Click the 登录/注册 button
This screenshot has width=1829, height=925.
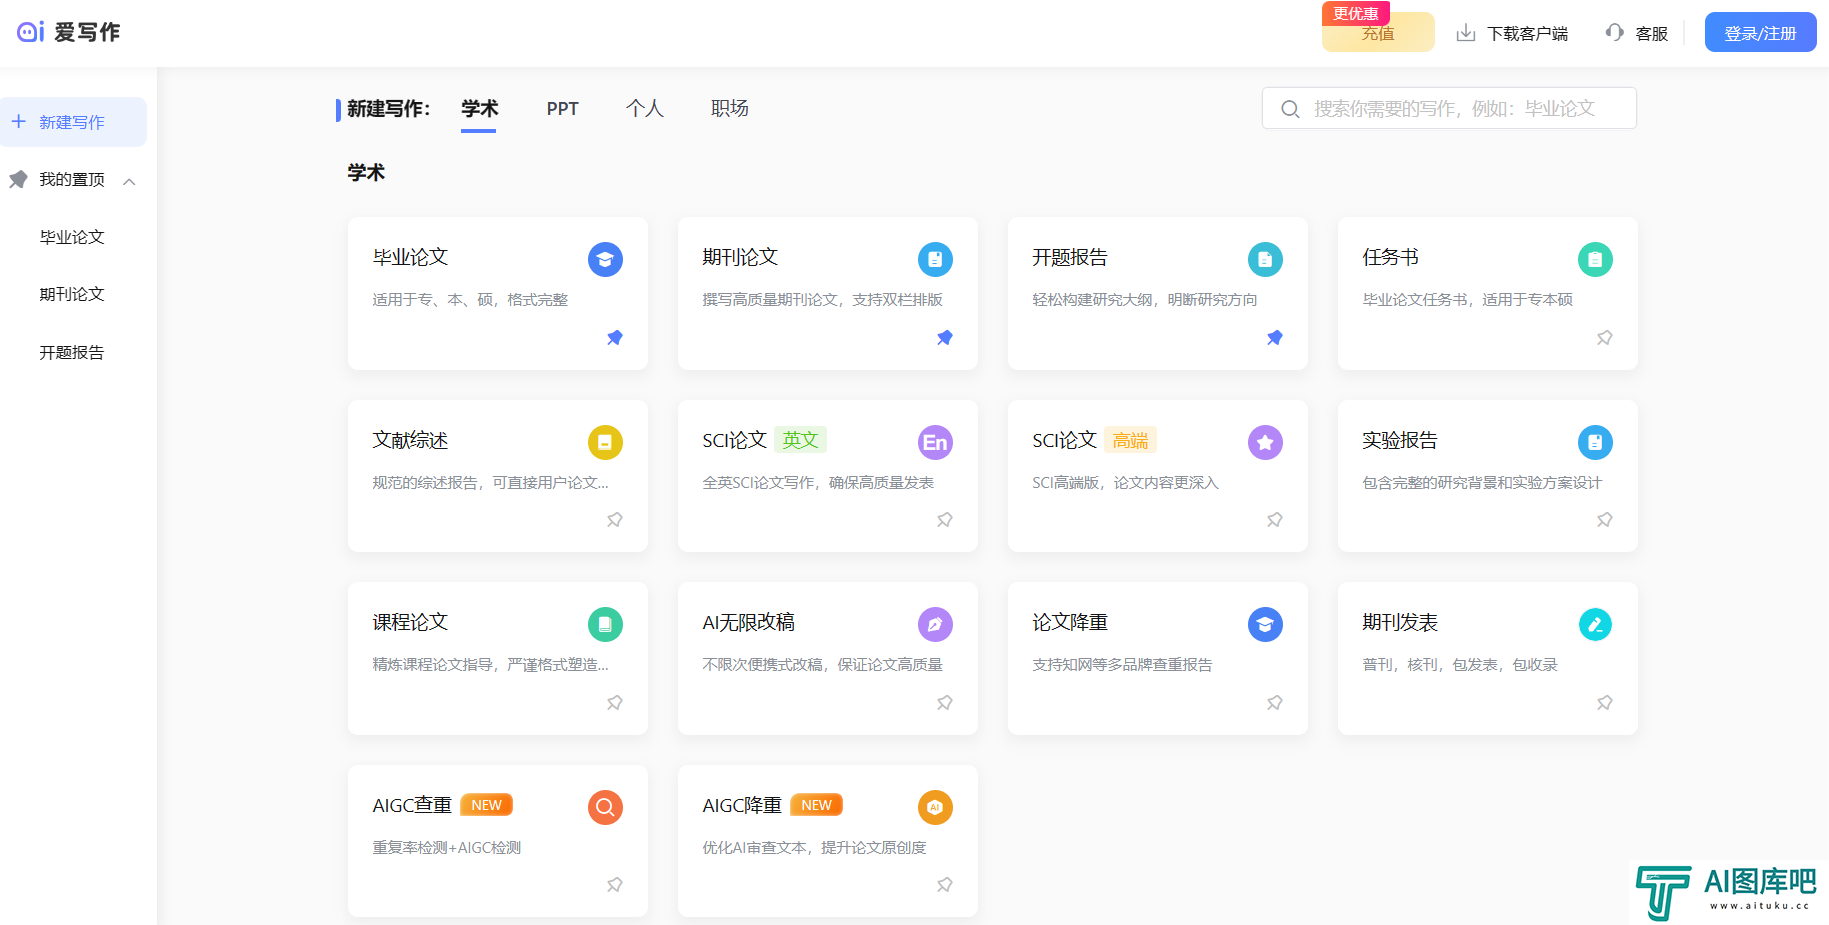[x=1760, y=33]
